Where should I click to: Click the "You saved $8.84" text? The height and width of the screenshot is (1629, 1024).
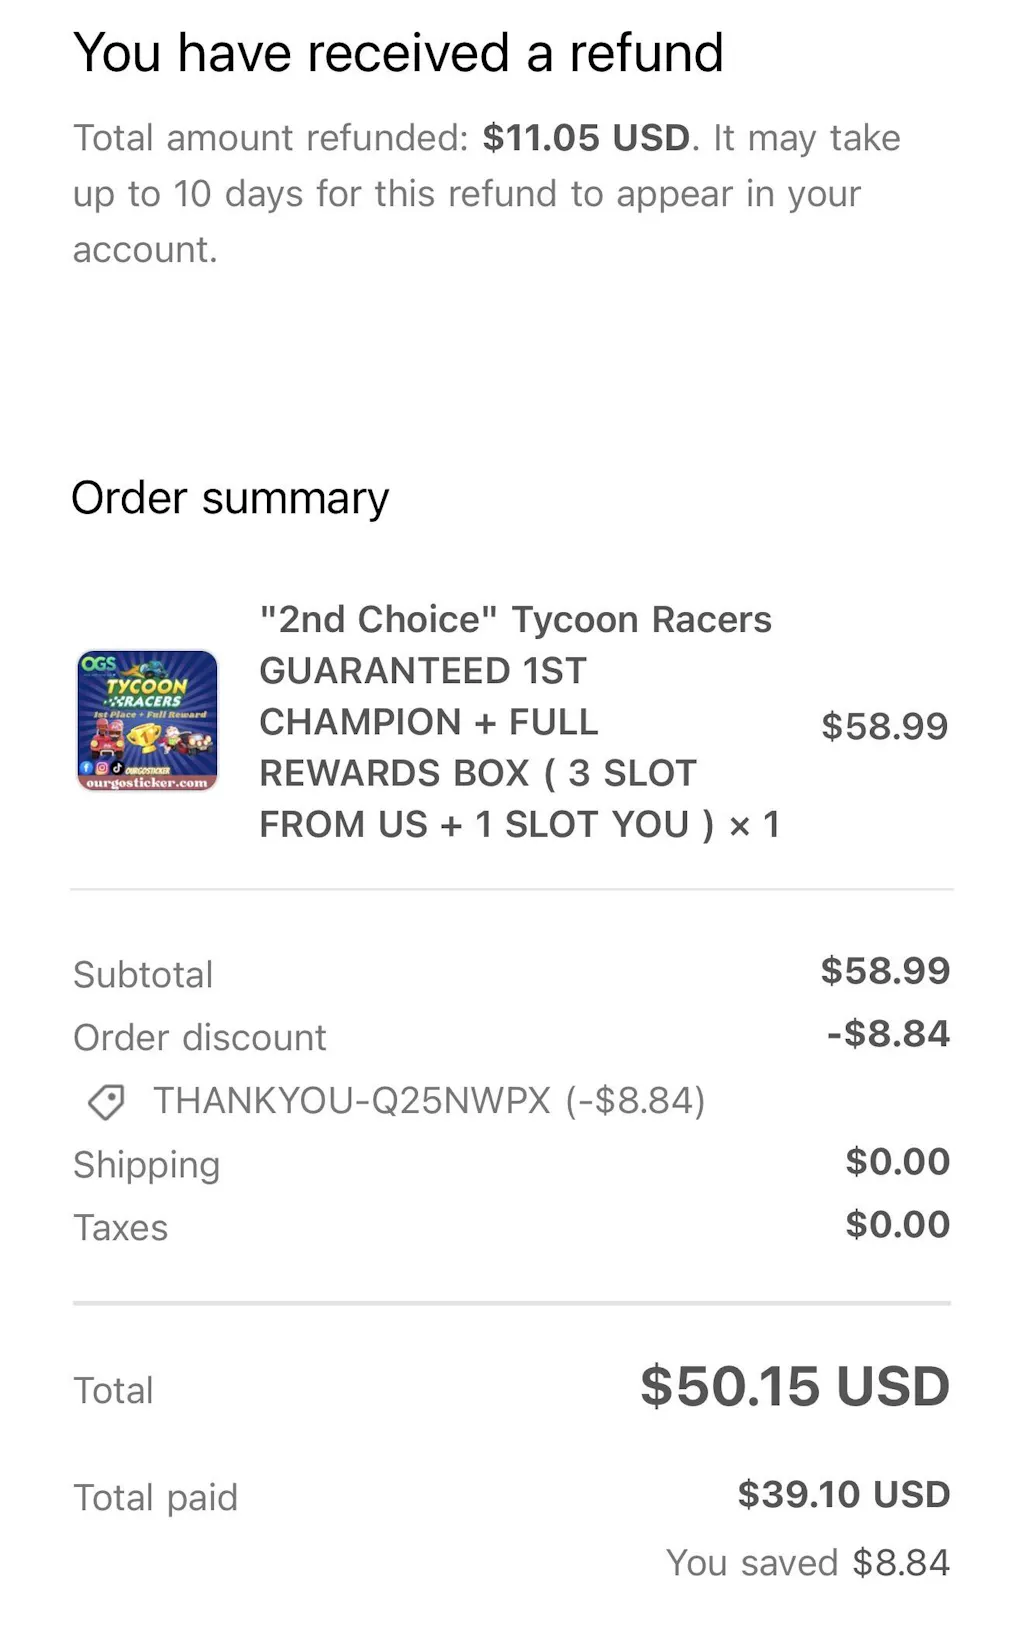[808, 1563]
